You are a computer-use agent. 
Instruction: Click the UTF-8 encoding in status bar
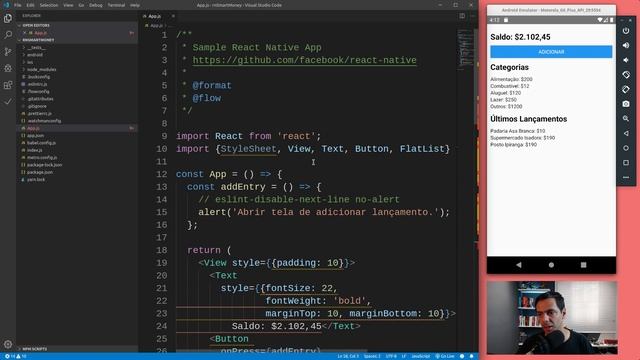point(391,356)
